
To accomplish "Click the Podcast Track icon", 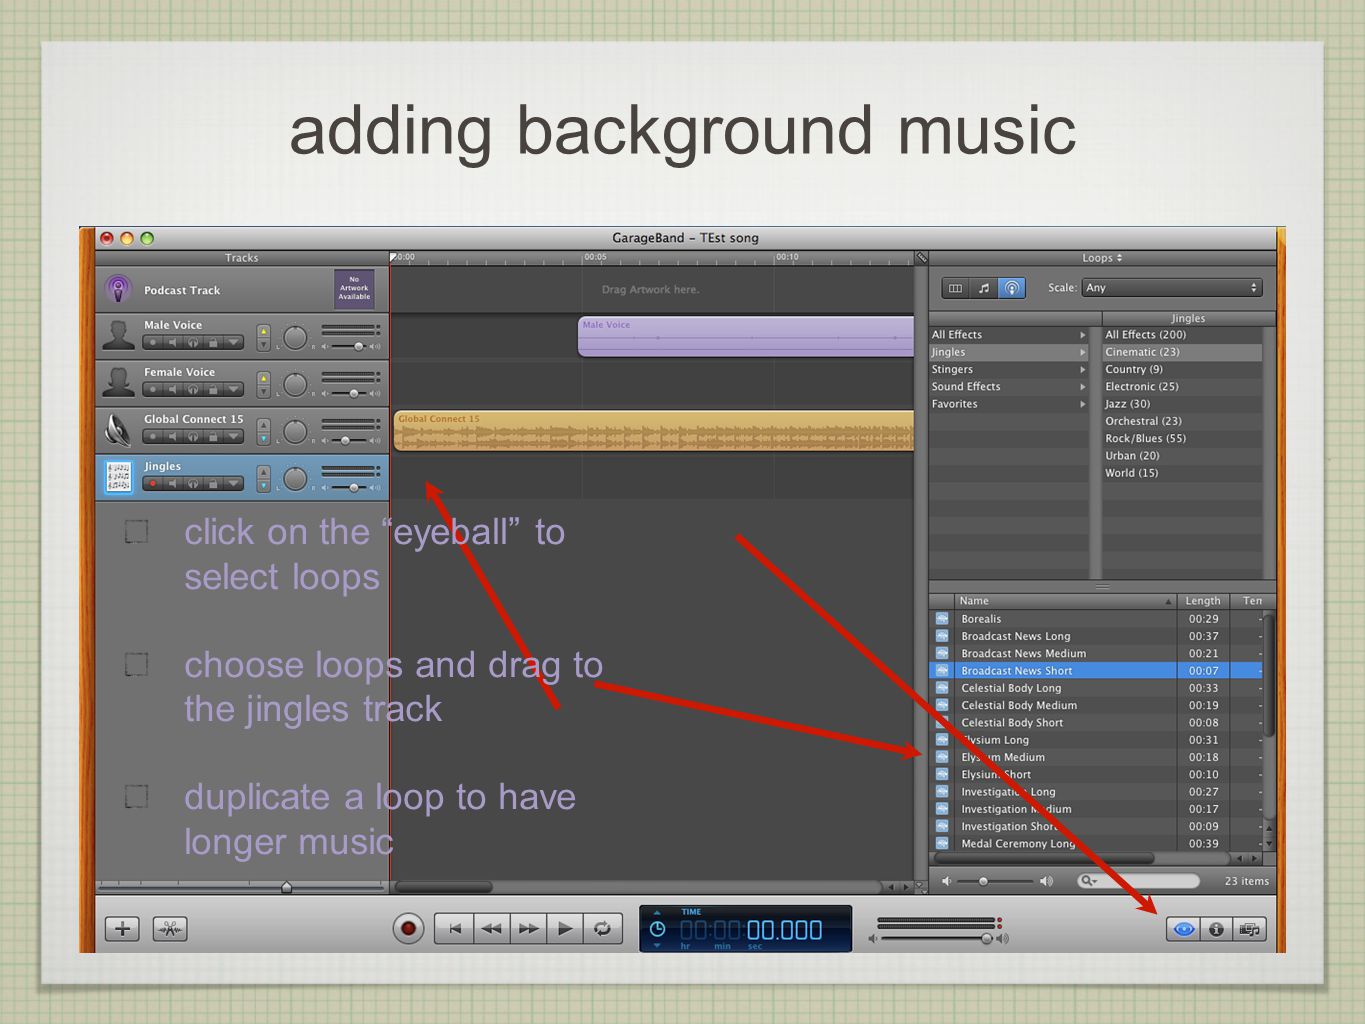I will [118, 290].
